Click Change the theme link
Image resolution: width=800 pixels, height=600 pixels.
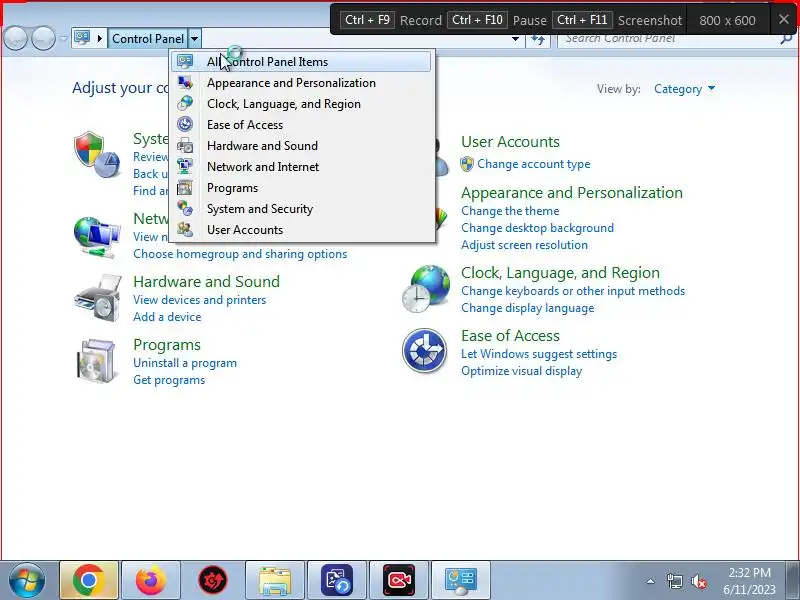(x=510, y=211)
